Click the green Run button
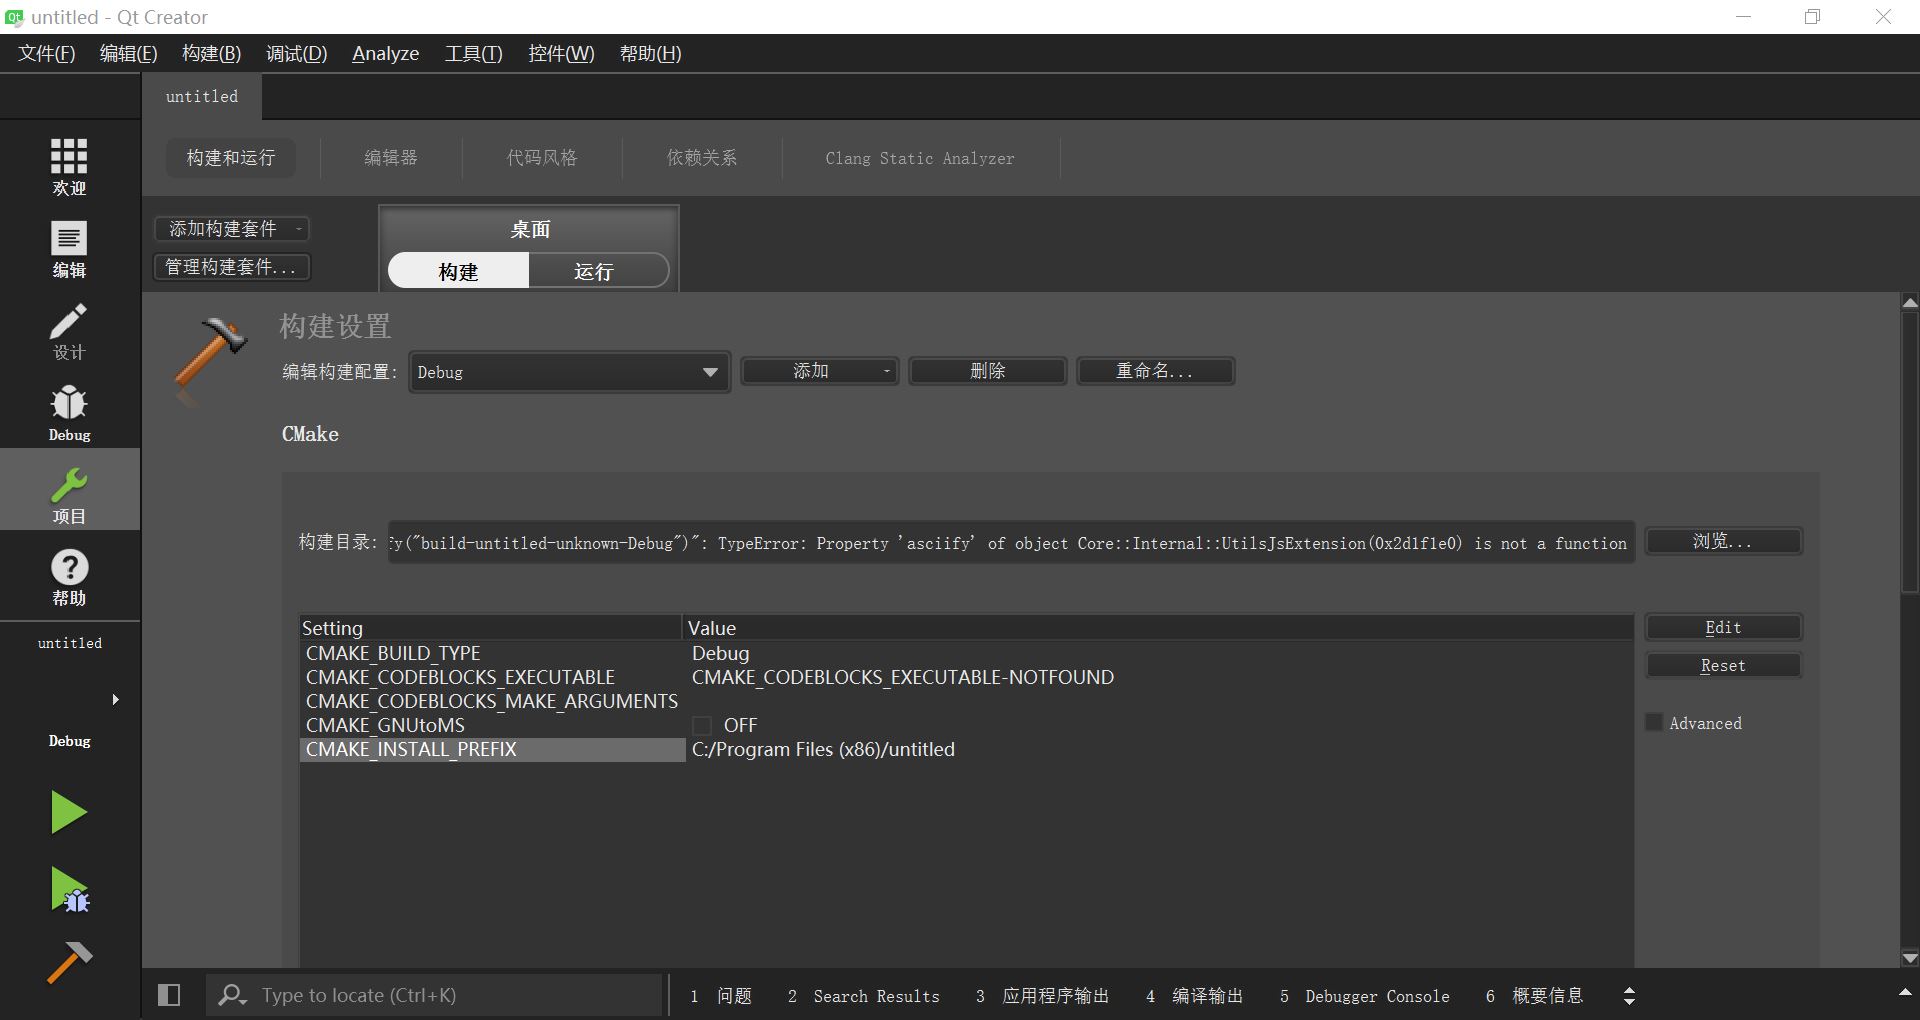Screen dimensions: 1920x1020 coord(69,812)
